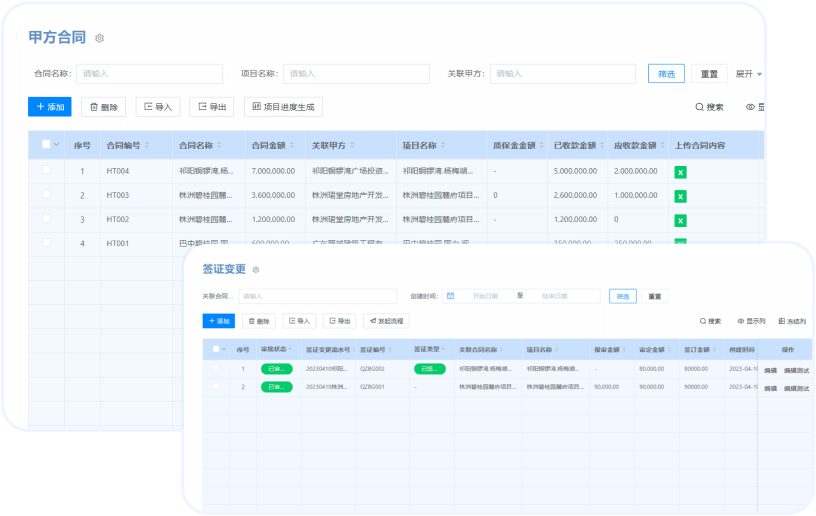
Task: Sort by 审批状态 column header
Action: [275, 350]
